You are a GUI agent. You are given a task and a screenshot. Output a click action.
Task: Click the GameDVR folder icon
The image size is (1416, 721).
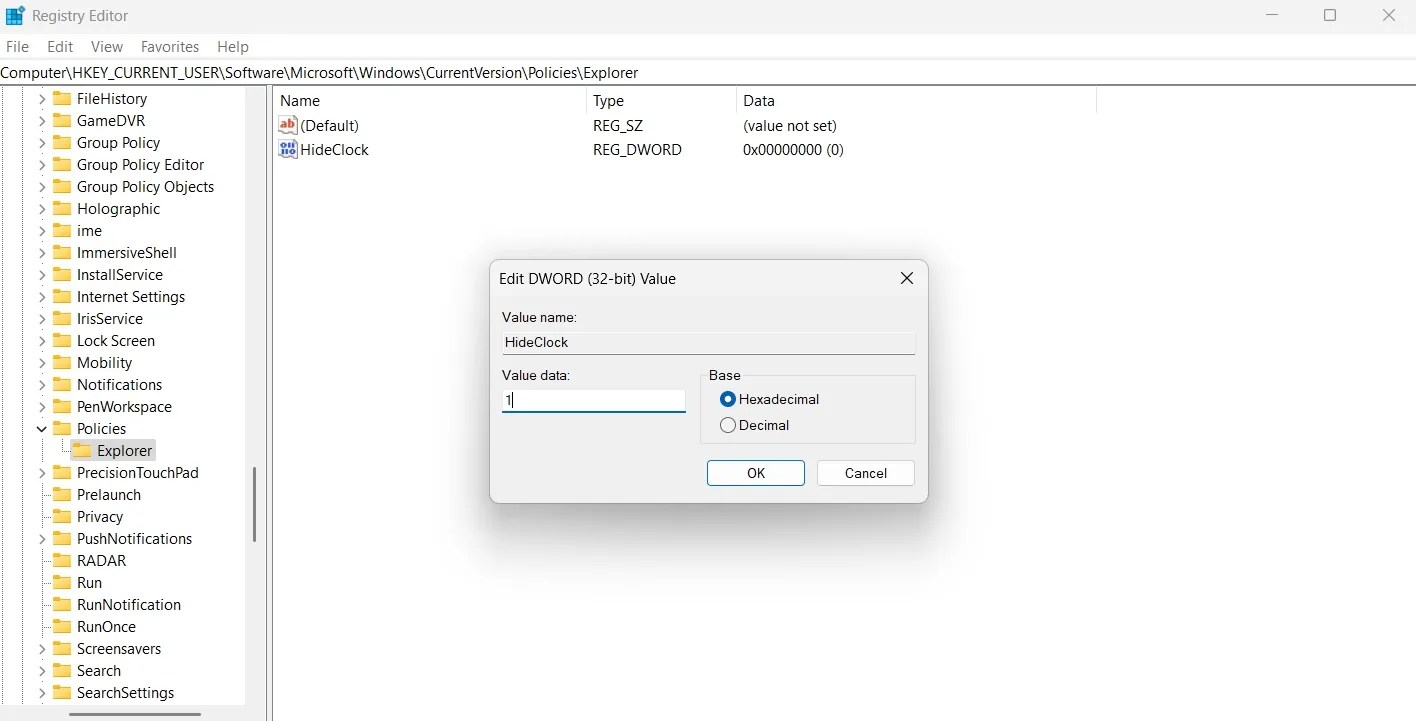tap(63, 120)
